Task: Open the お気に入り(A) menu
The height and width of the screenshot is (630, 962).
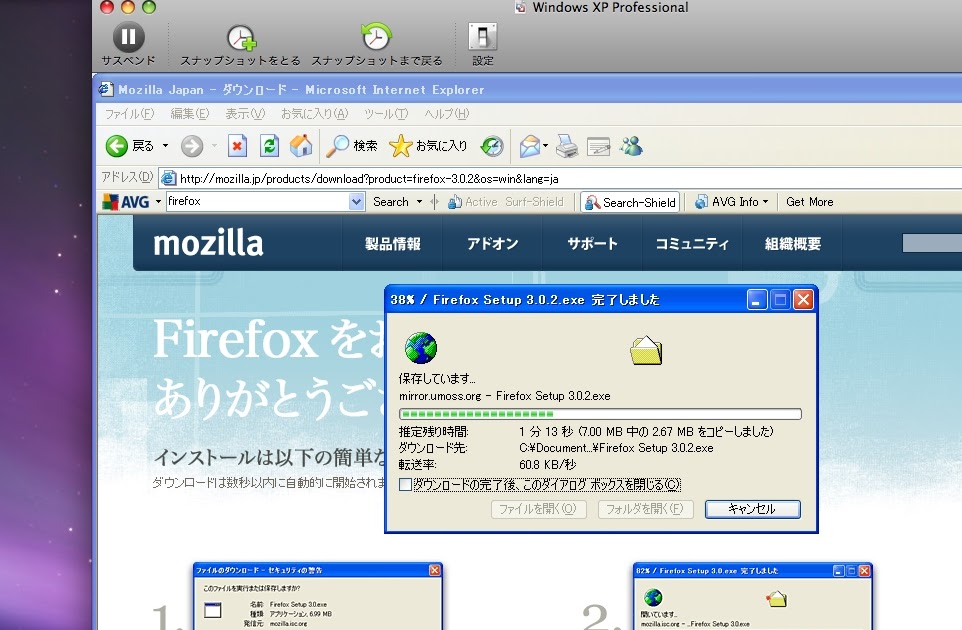Action: [314, 114]
